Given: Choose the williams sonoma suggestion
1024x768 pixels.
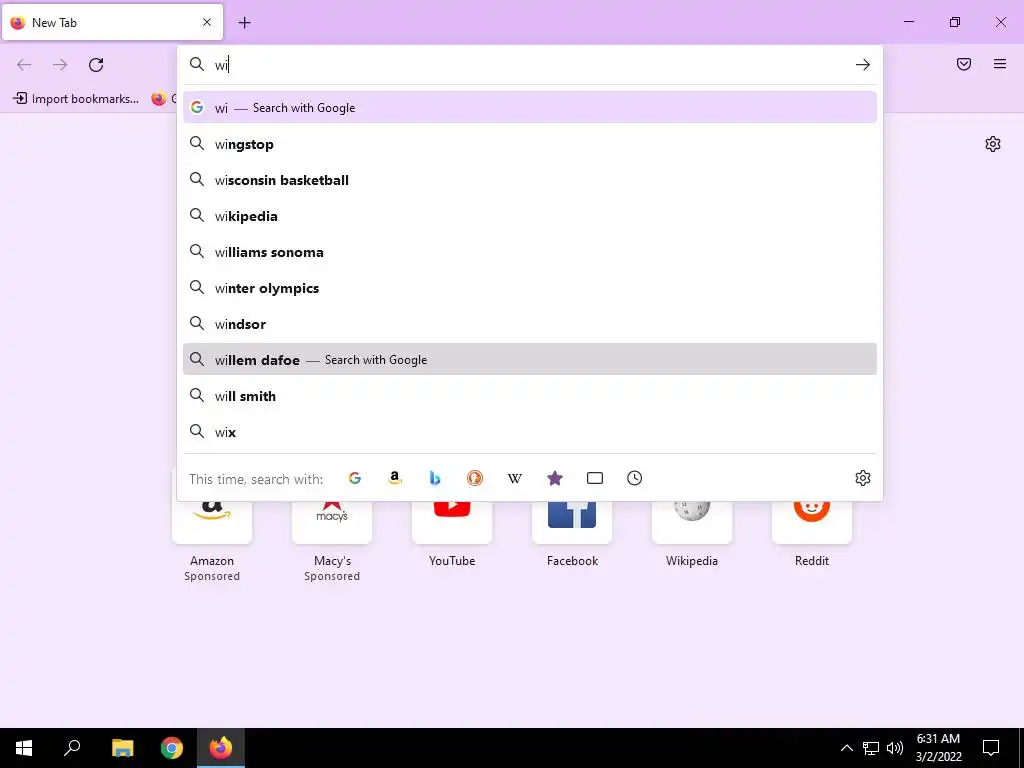Looking at the screenshot, I should pos(530,251).
